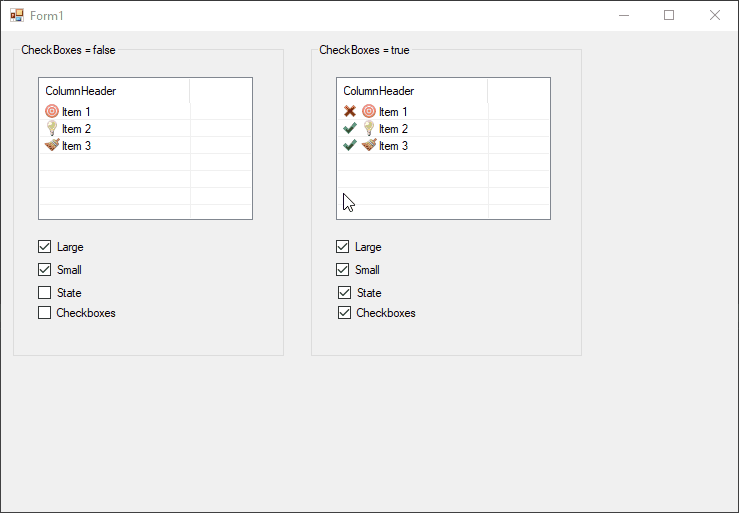Select 'Item 1' text in the left list
The image size is (739, 513).
pyautogui.click(x=76, y=112)
